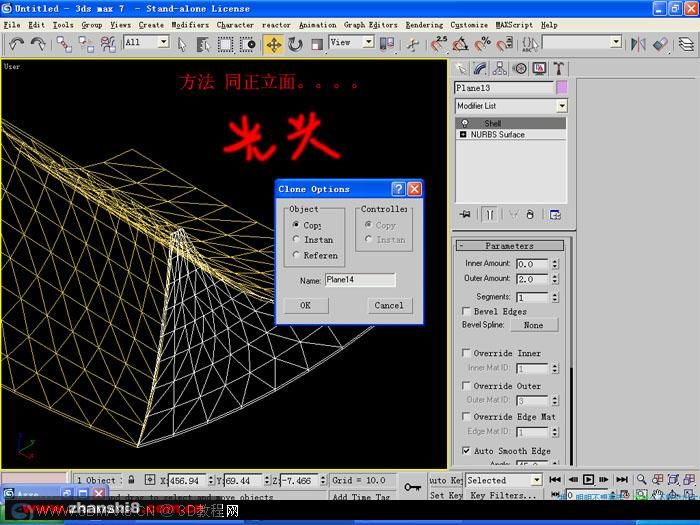700x525 pixels.
Task: Click the object color swatch
Action: click(561, 88)
